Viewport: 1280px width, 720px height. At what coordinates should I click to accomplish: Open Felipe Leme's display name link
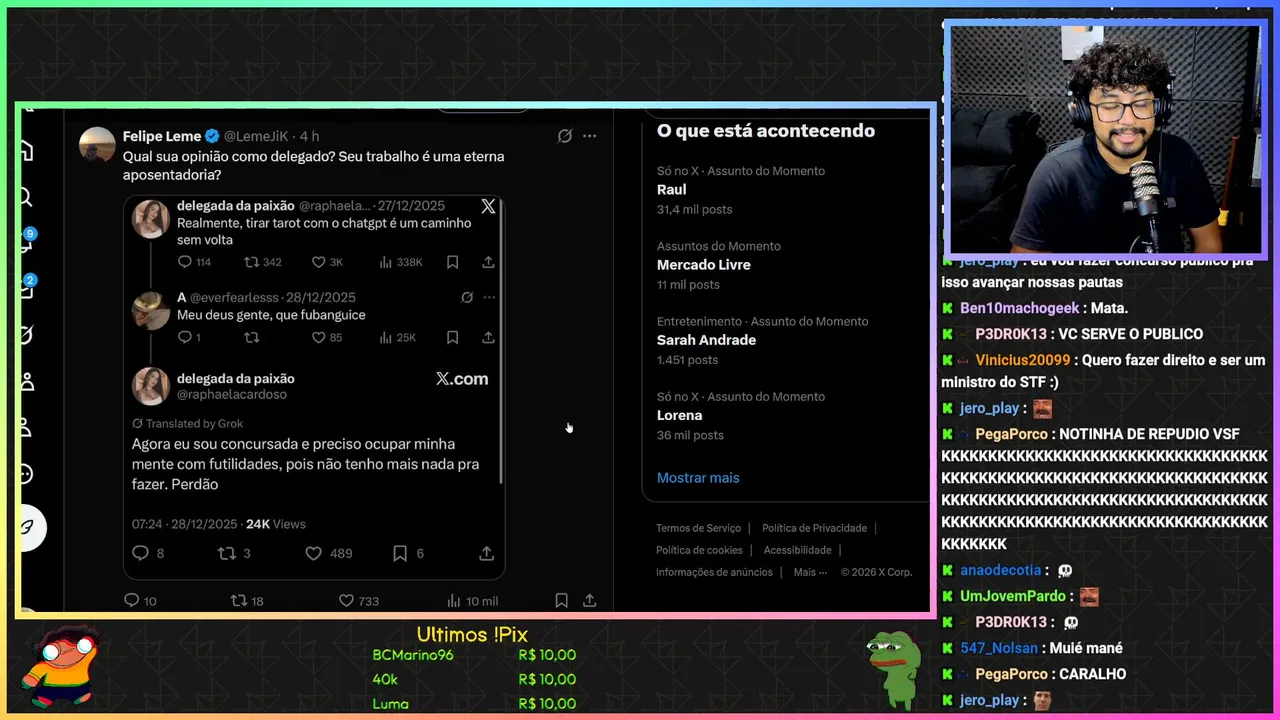[x=162, y=136]
